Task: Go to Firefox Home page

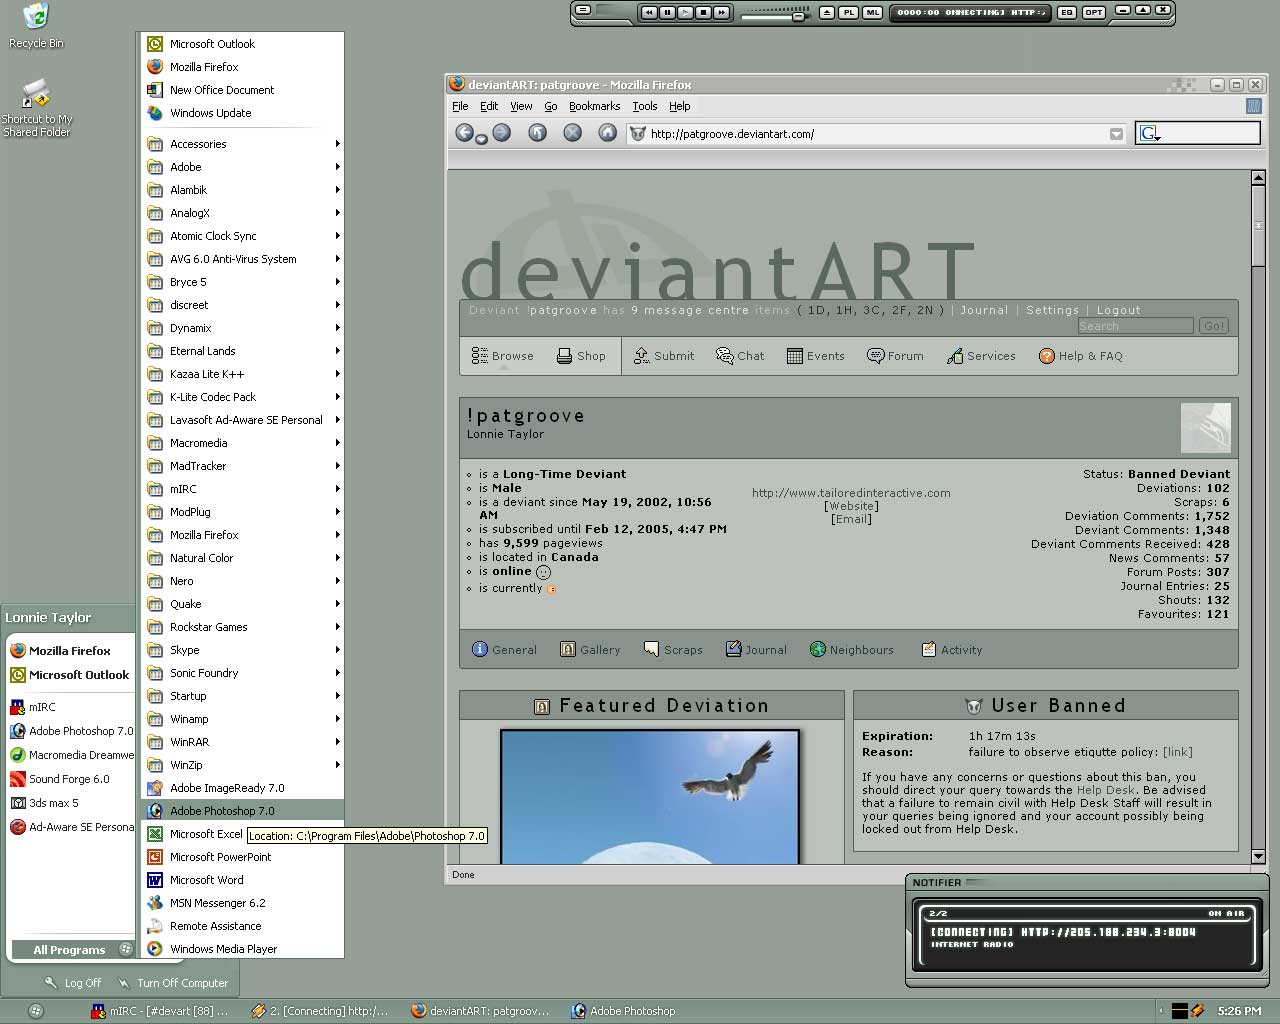Action: 607,132
